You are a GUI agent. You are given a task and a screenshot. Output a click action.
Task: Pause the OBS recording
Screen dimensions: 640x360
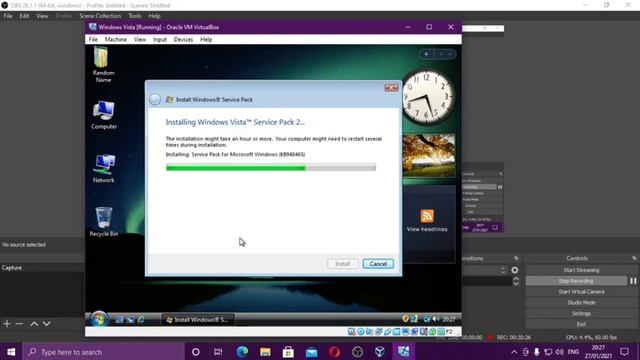(x=633, y=281)
